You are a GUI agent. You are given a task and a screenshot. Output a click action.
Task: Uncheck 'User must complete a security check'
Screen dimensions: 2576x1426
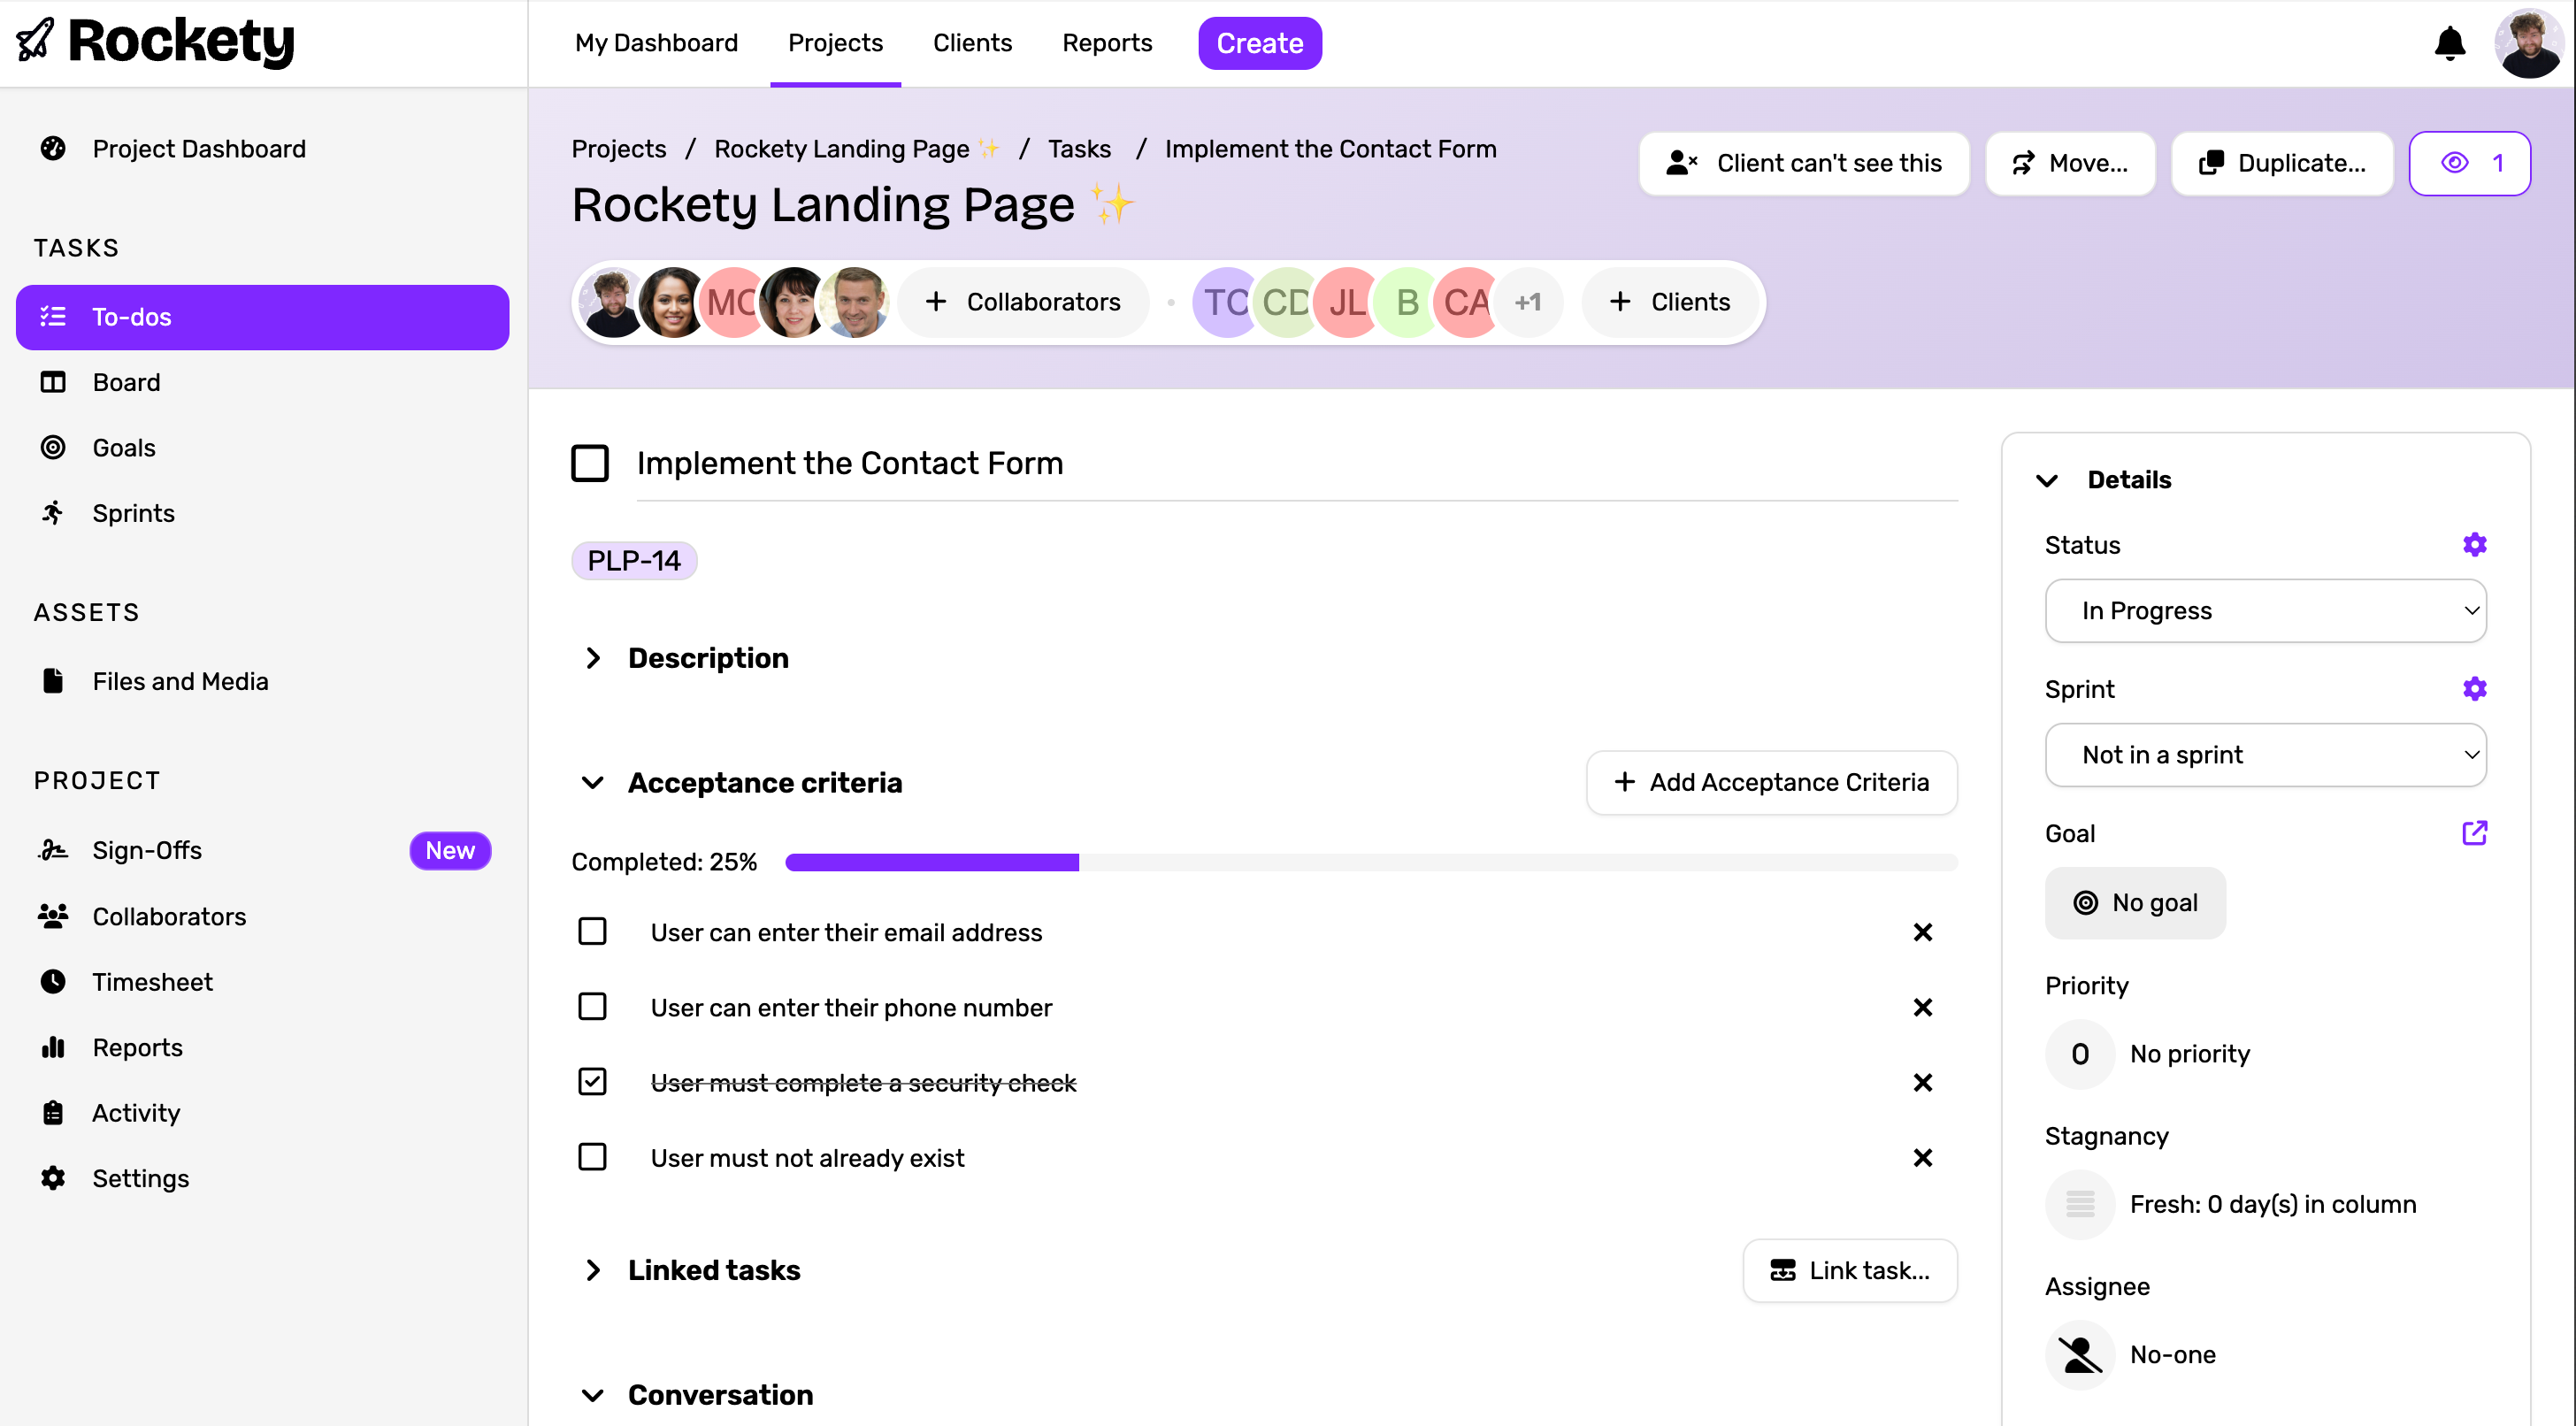pos(593,1081)
